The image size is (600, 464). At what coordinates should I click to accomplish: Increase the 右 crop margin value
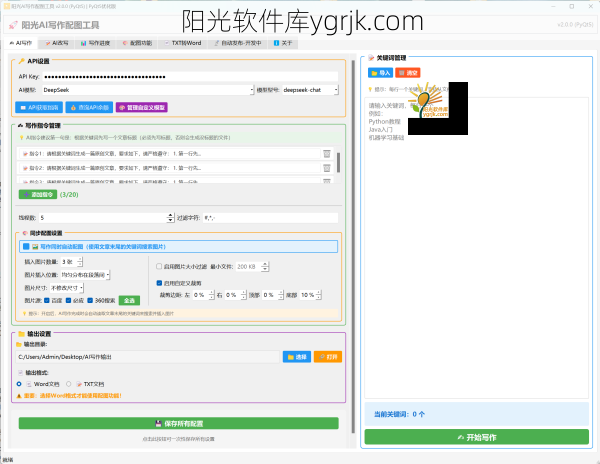click(x=244, y=293)
